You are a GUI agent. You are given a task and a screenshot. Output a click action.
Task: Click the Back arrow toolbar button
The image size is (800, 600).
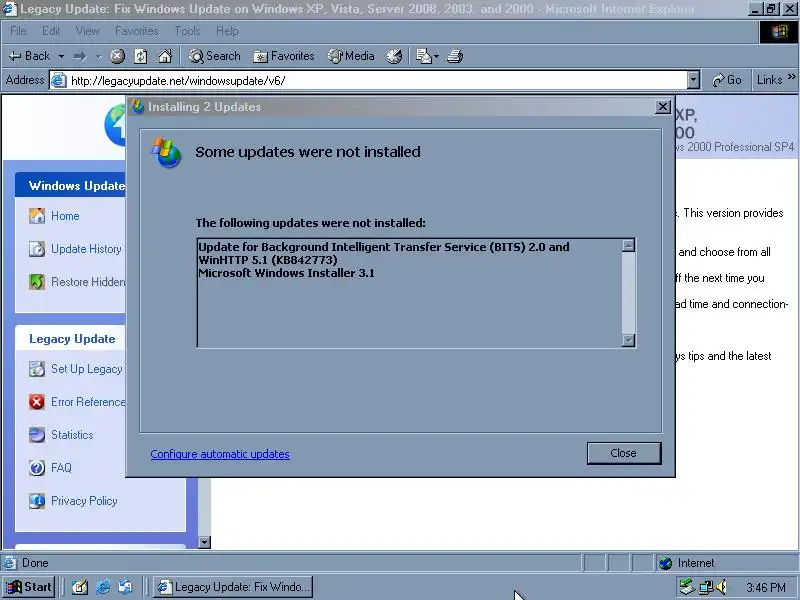pyautogui.click(x=29, y=56)
